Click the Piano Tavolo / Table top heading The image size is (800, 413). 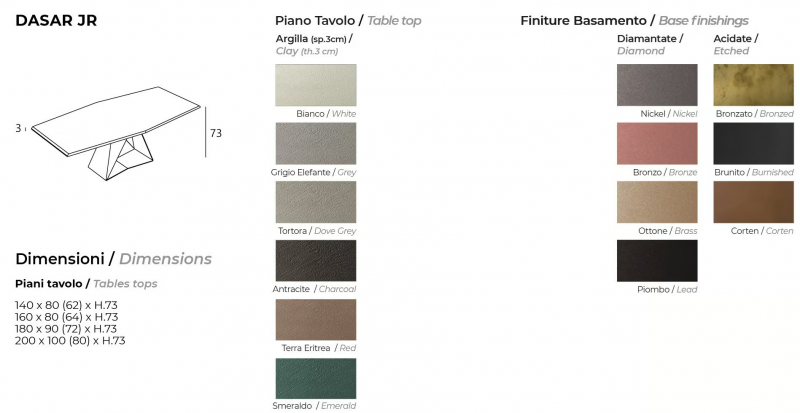tap(348, 21)
